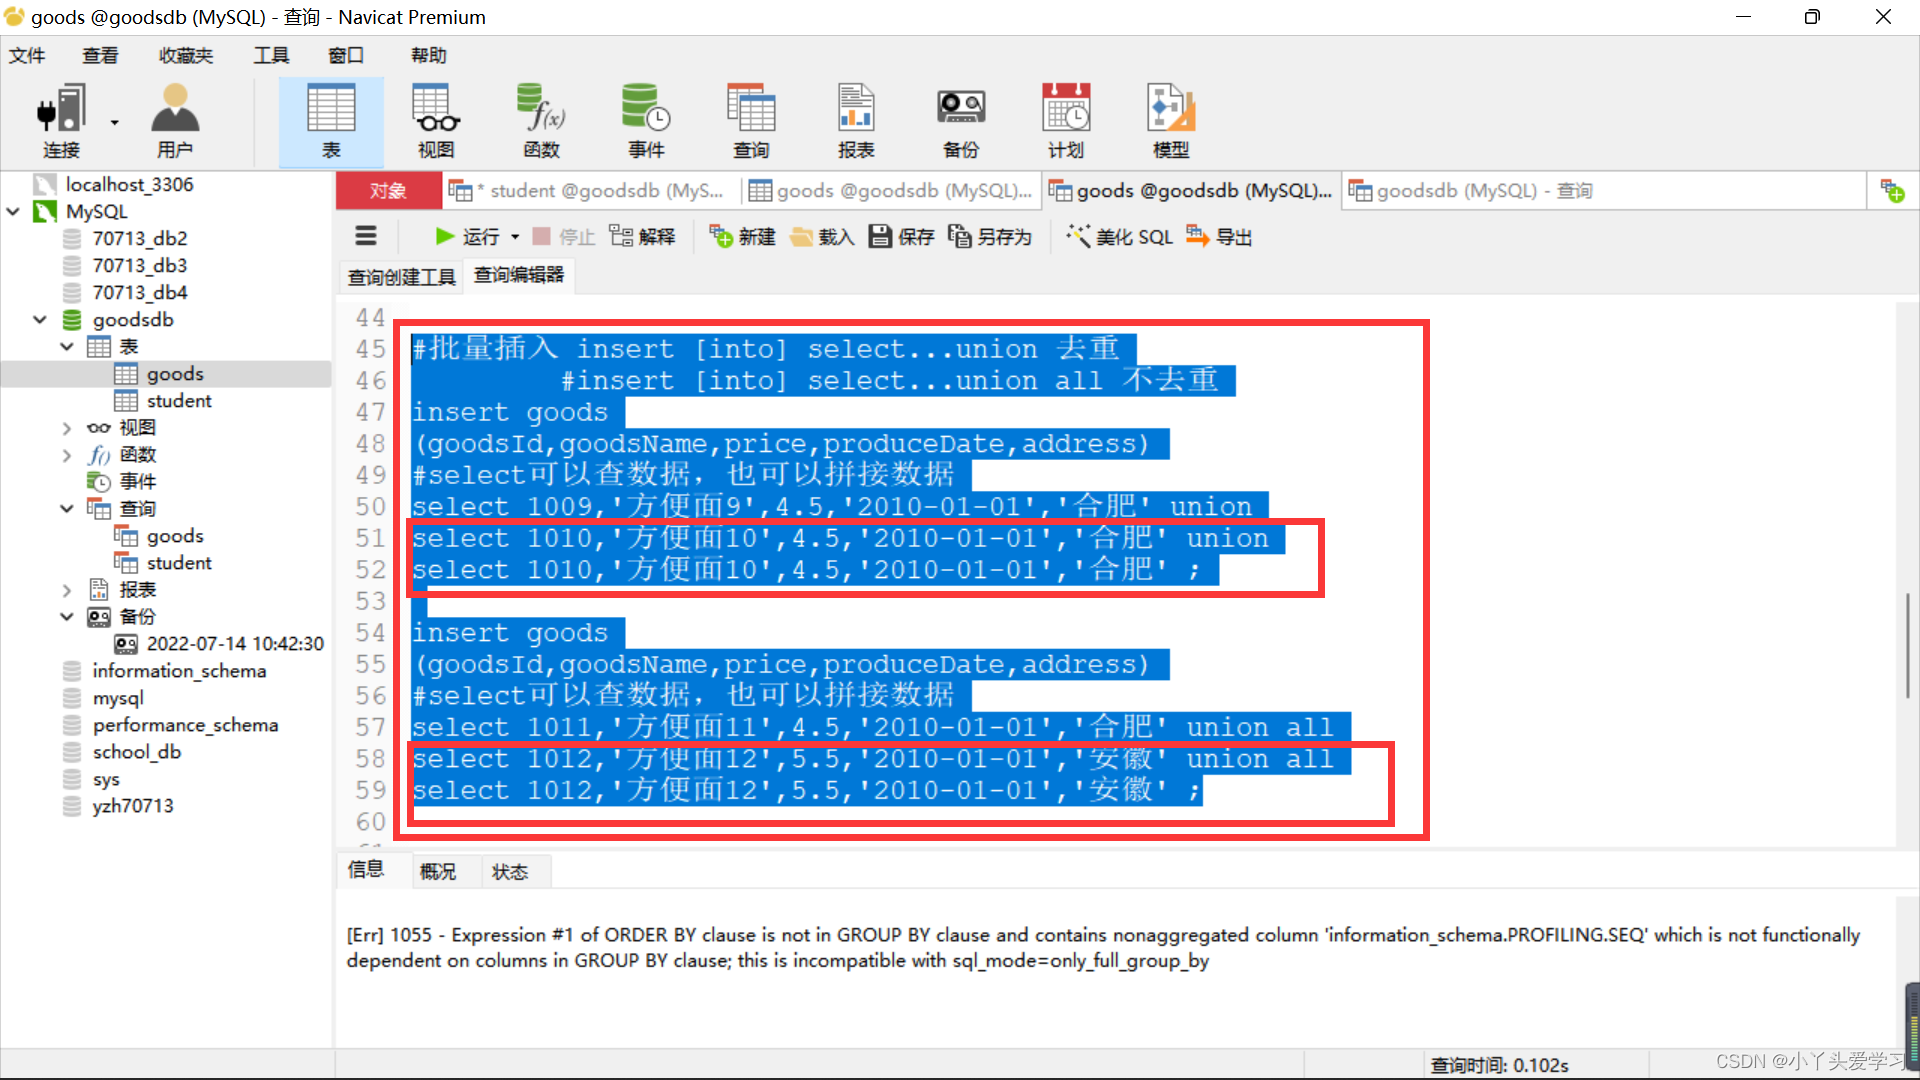The image size is (1920, 1080).
Task: Click 载入 (Load) button
Action: pyautogui.click(x=822, y=236)
